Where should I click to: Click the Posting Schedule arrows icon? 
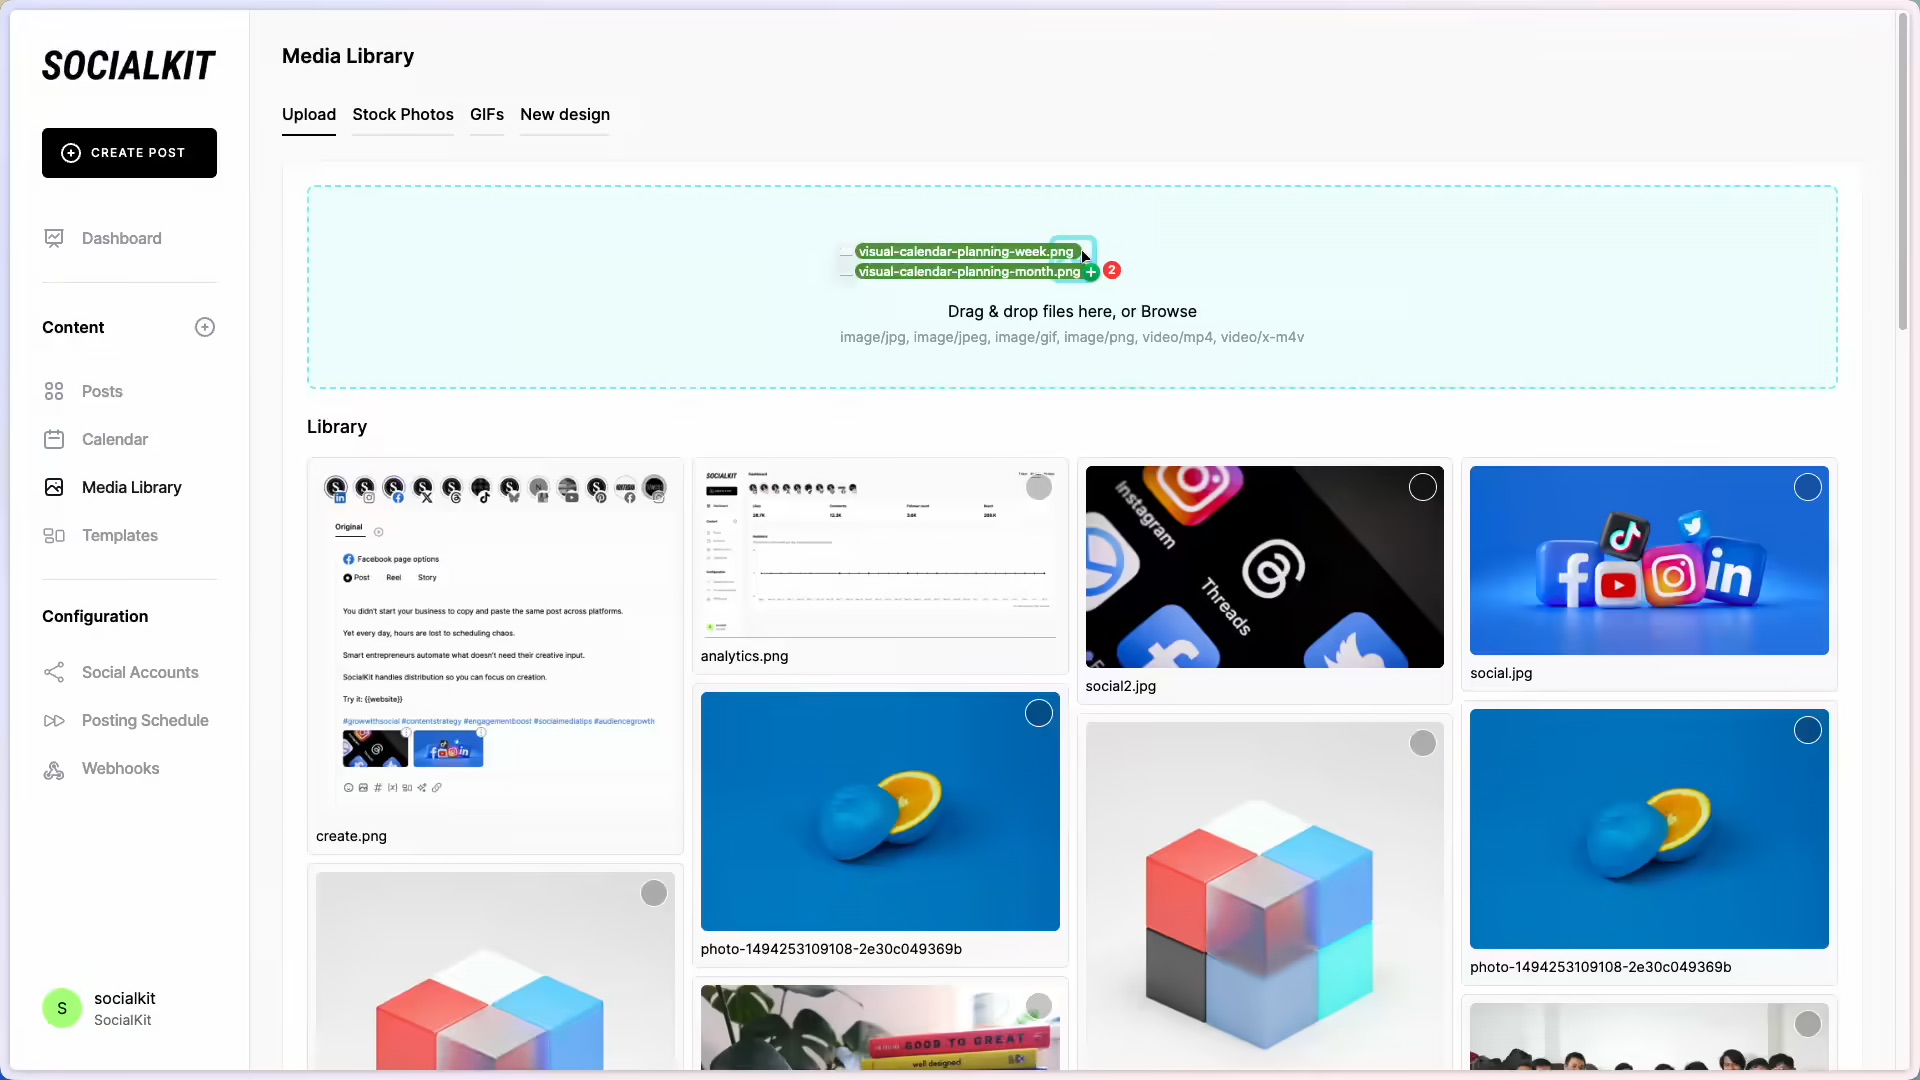coord(54,720)
